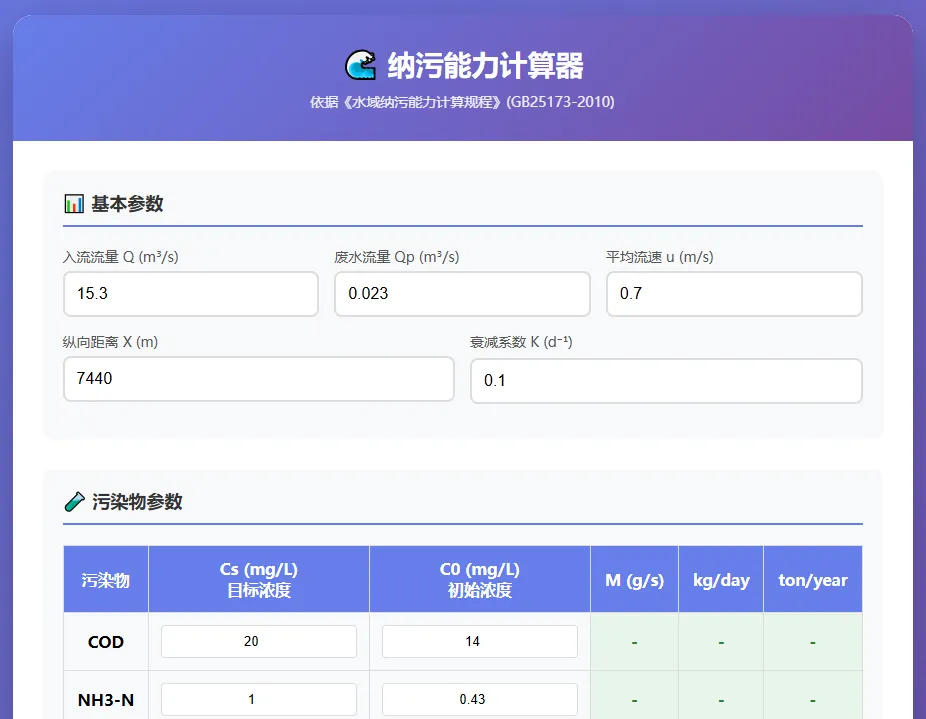Image resolution: width=926 pixels, height=719 pixels.
Task: Click the M (g/s) column header
Action: pyautogui.click(x=634, y=580)
